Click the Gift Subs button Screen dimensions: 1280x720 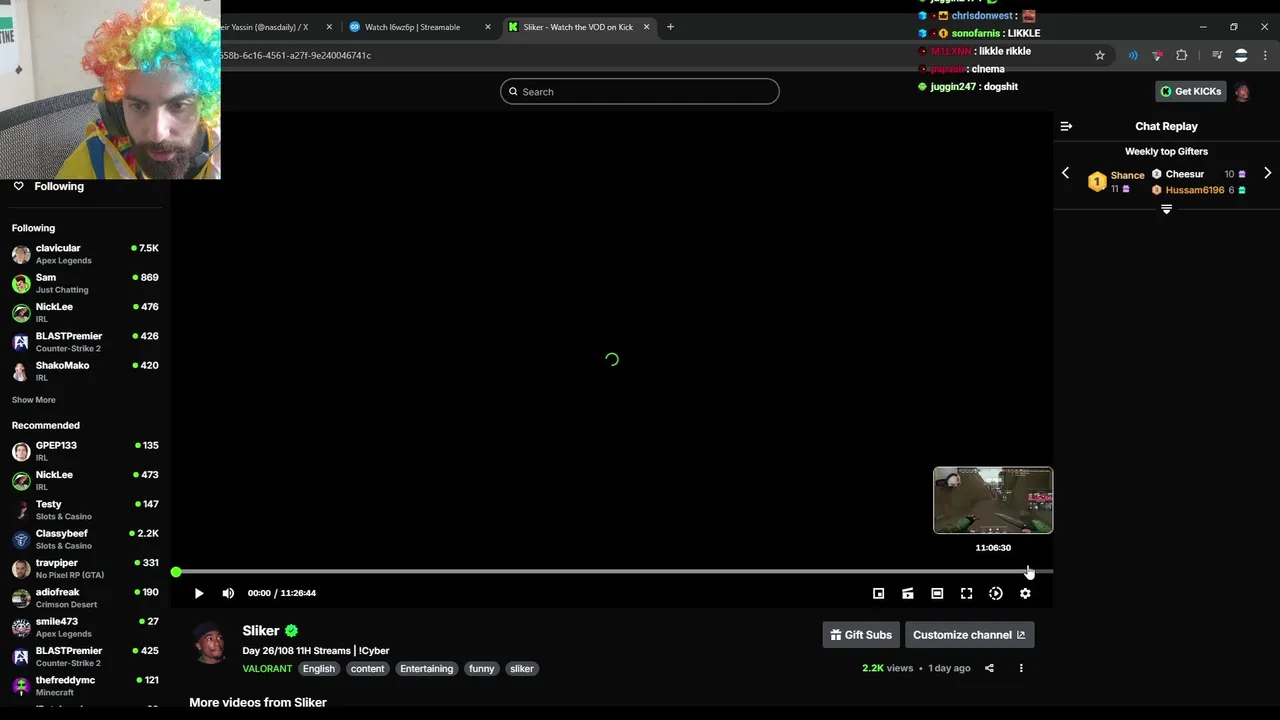861,635
